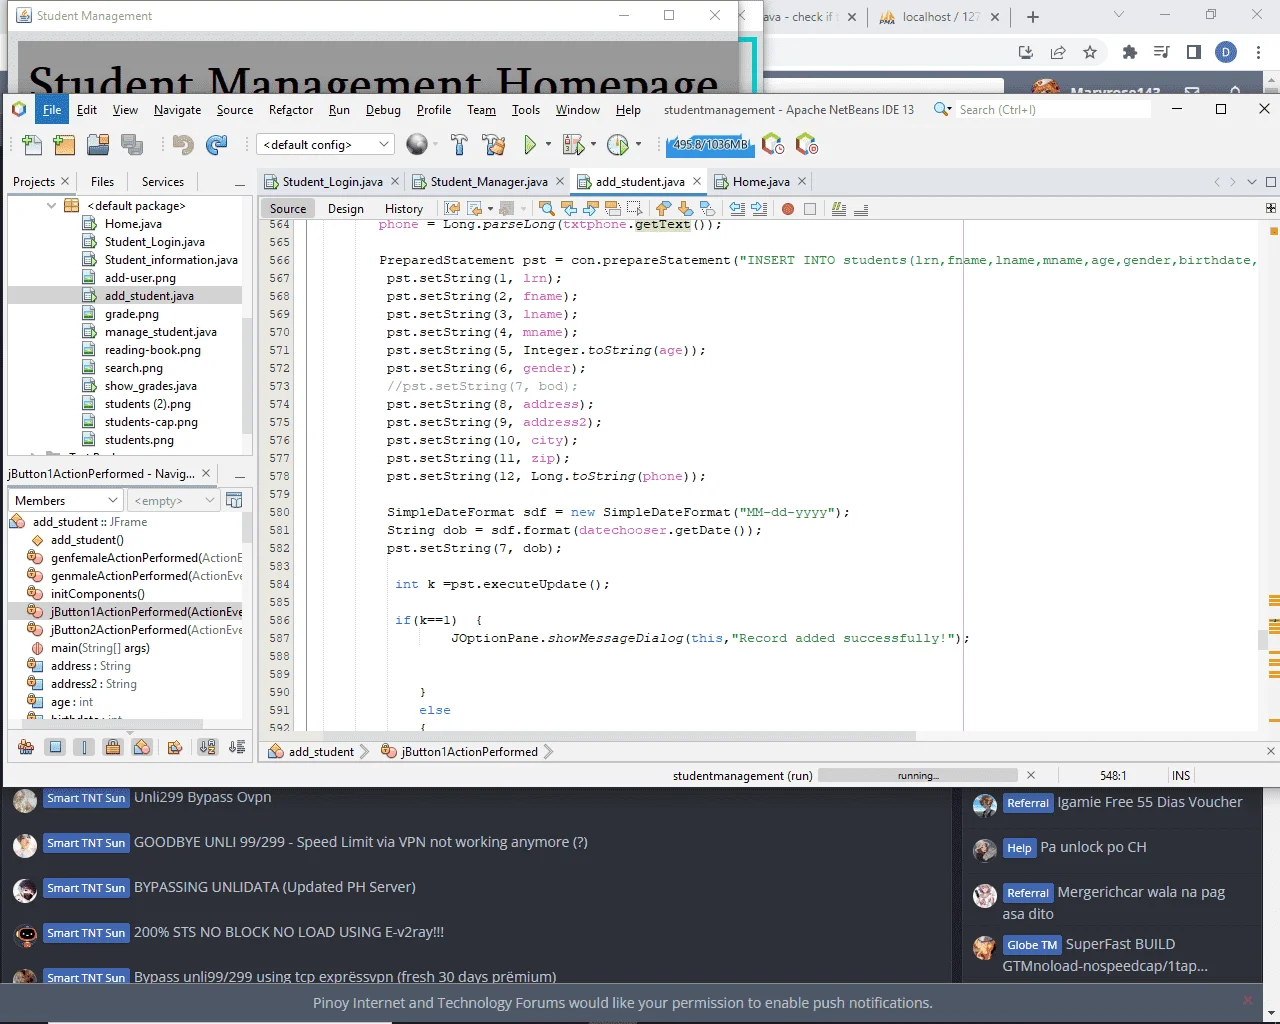Image resolution: width=1280 pixels, height=1024 pixels.
Task: Switch to Design view of add_student
Action: click(346, 209)
